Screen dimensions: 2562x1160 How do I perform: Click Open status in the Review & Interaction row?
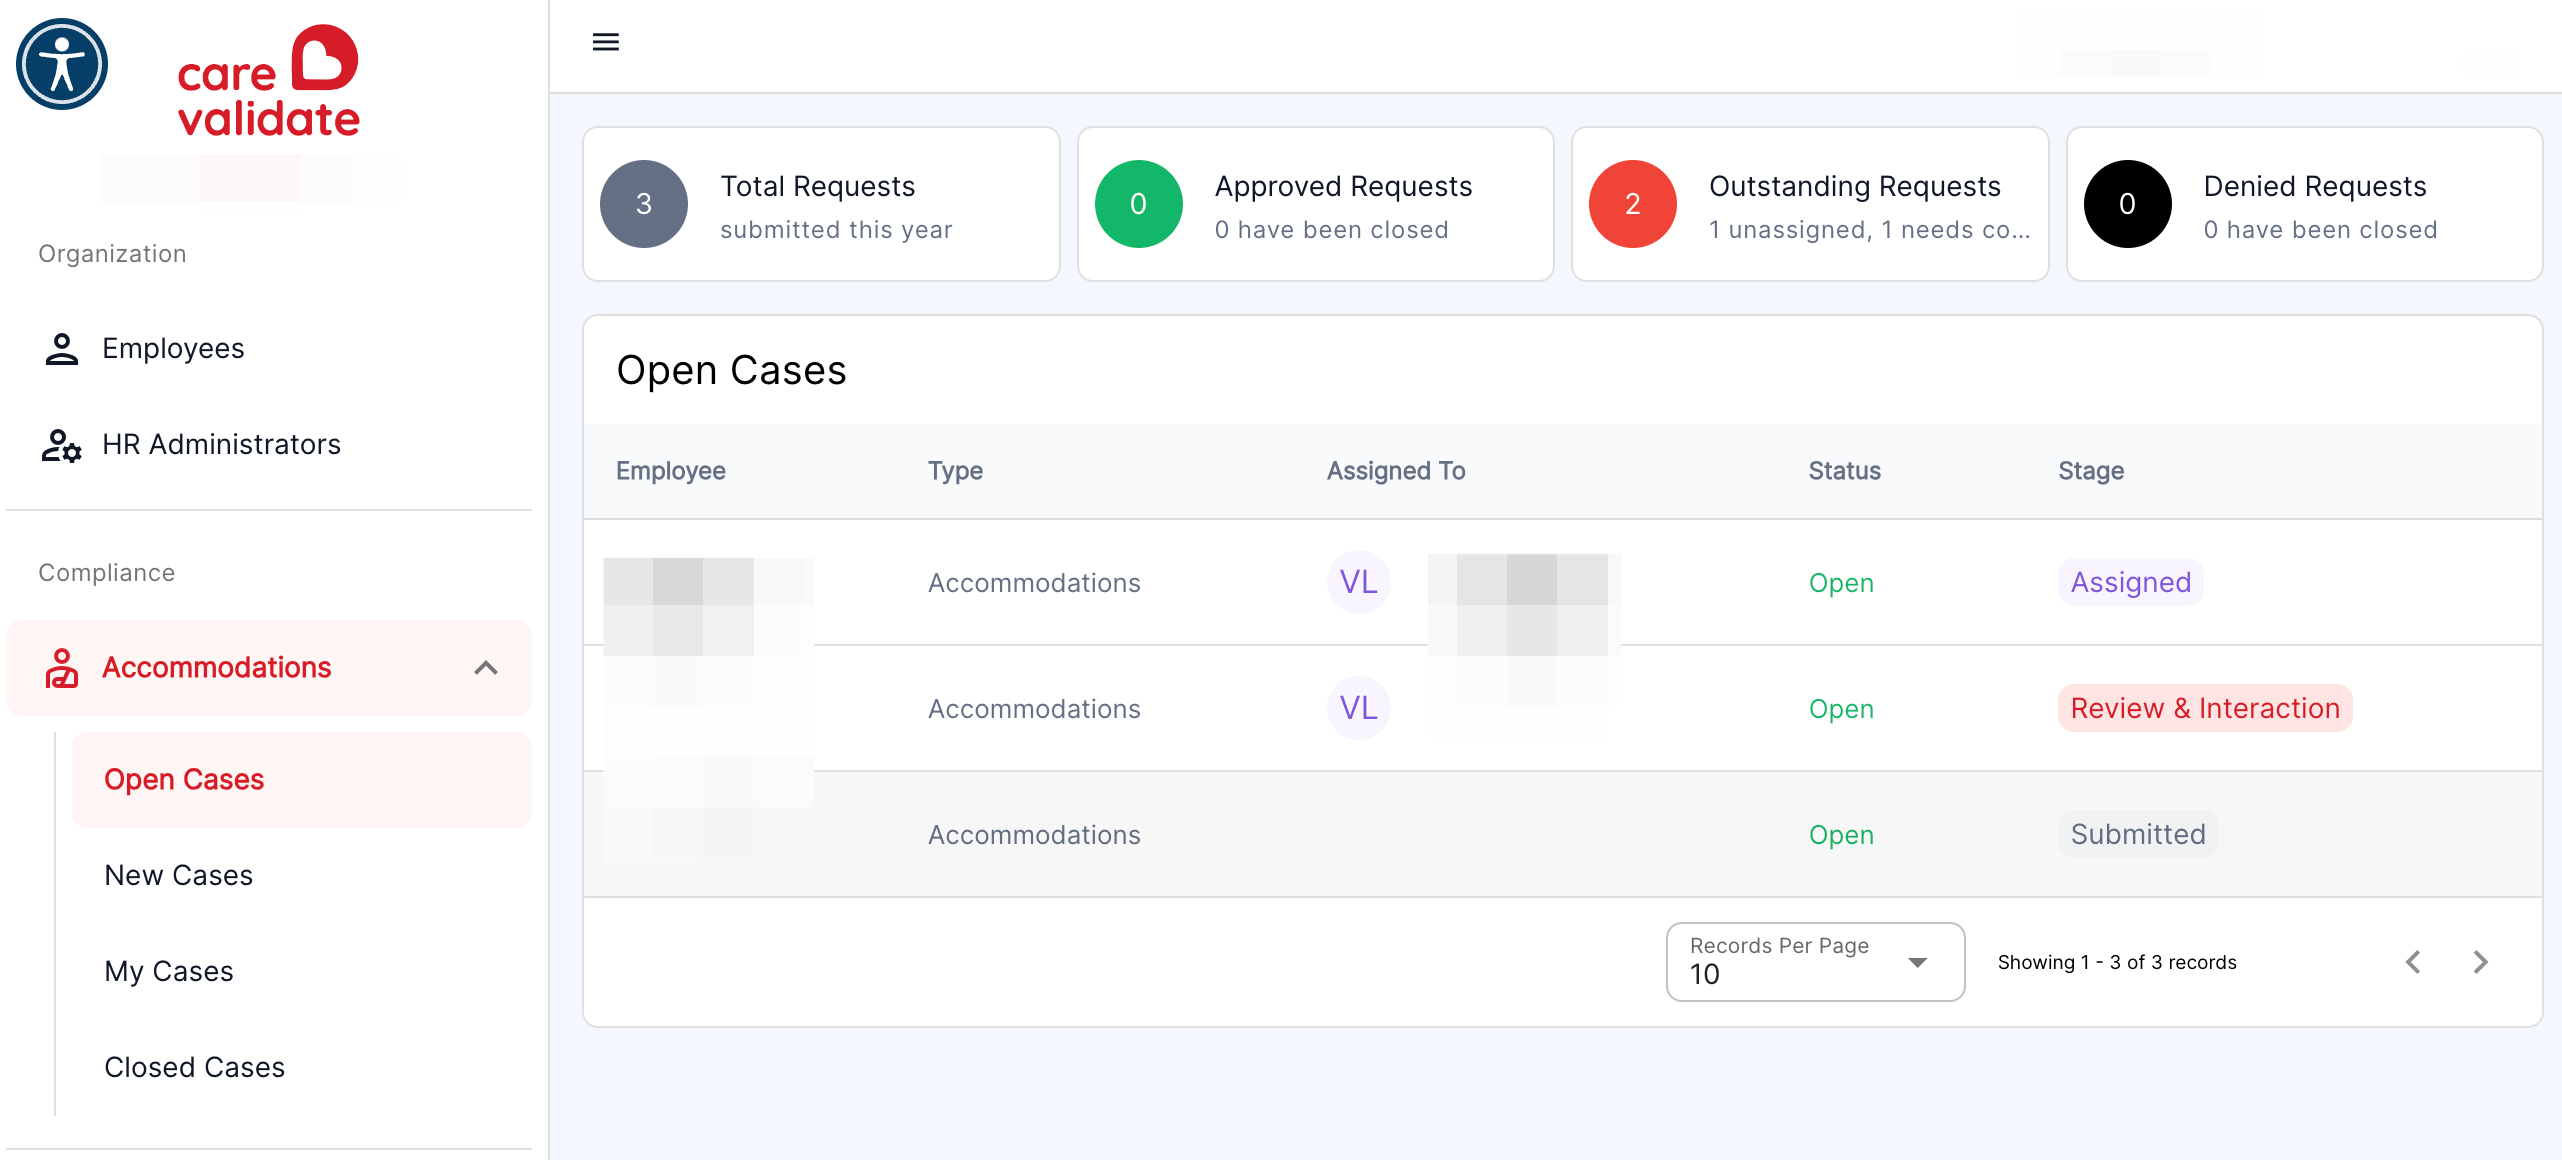click(x=1841, y=709)
